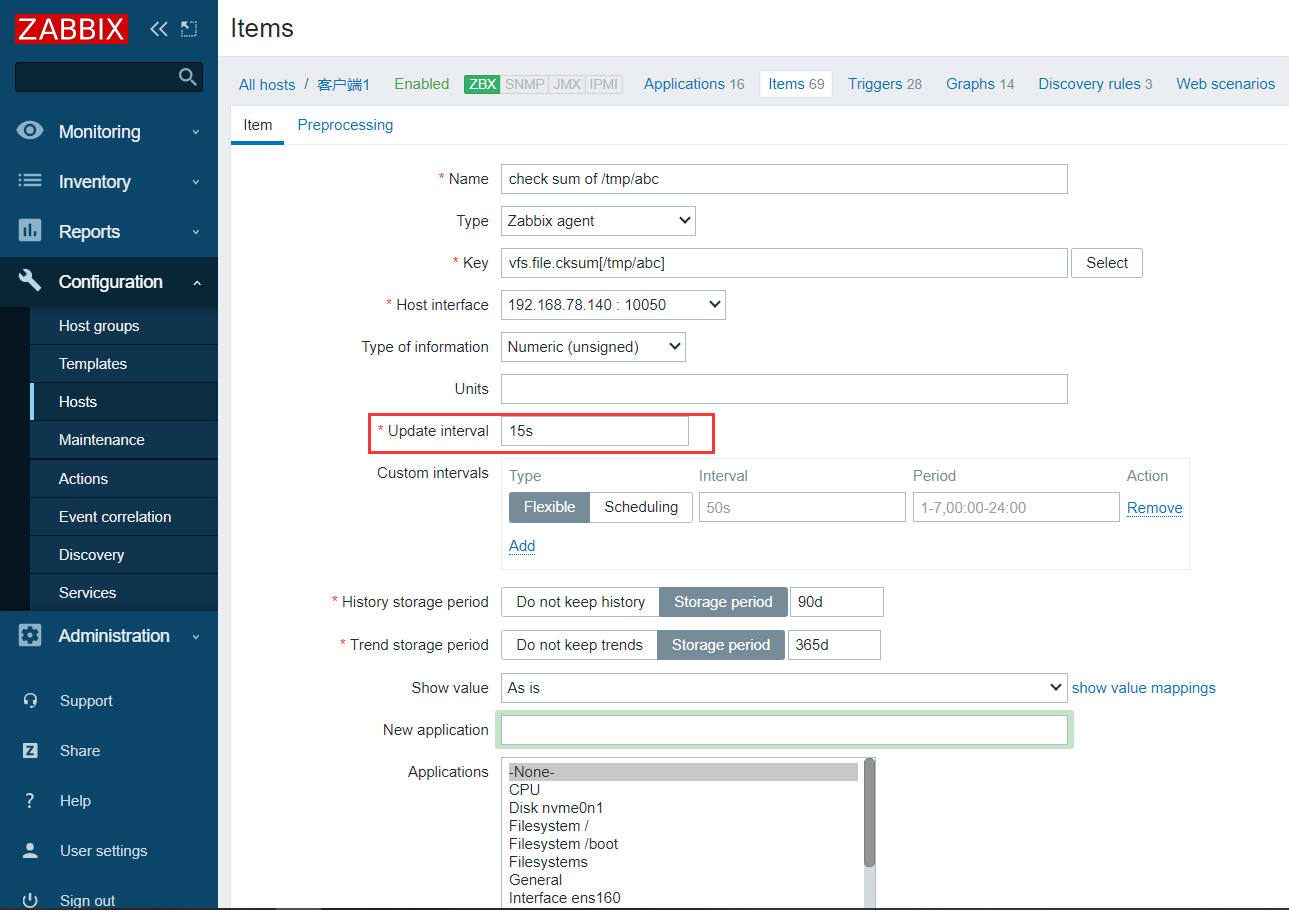Click the Support headset icon
This screenshot has height=910, width=1289.
(30, 701)
